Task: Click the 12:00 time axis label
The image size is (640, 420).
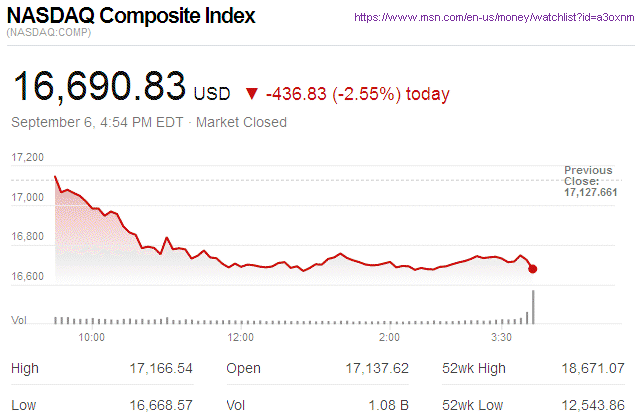Action: (x=241, y=337)
